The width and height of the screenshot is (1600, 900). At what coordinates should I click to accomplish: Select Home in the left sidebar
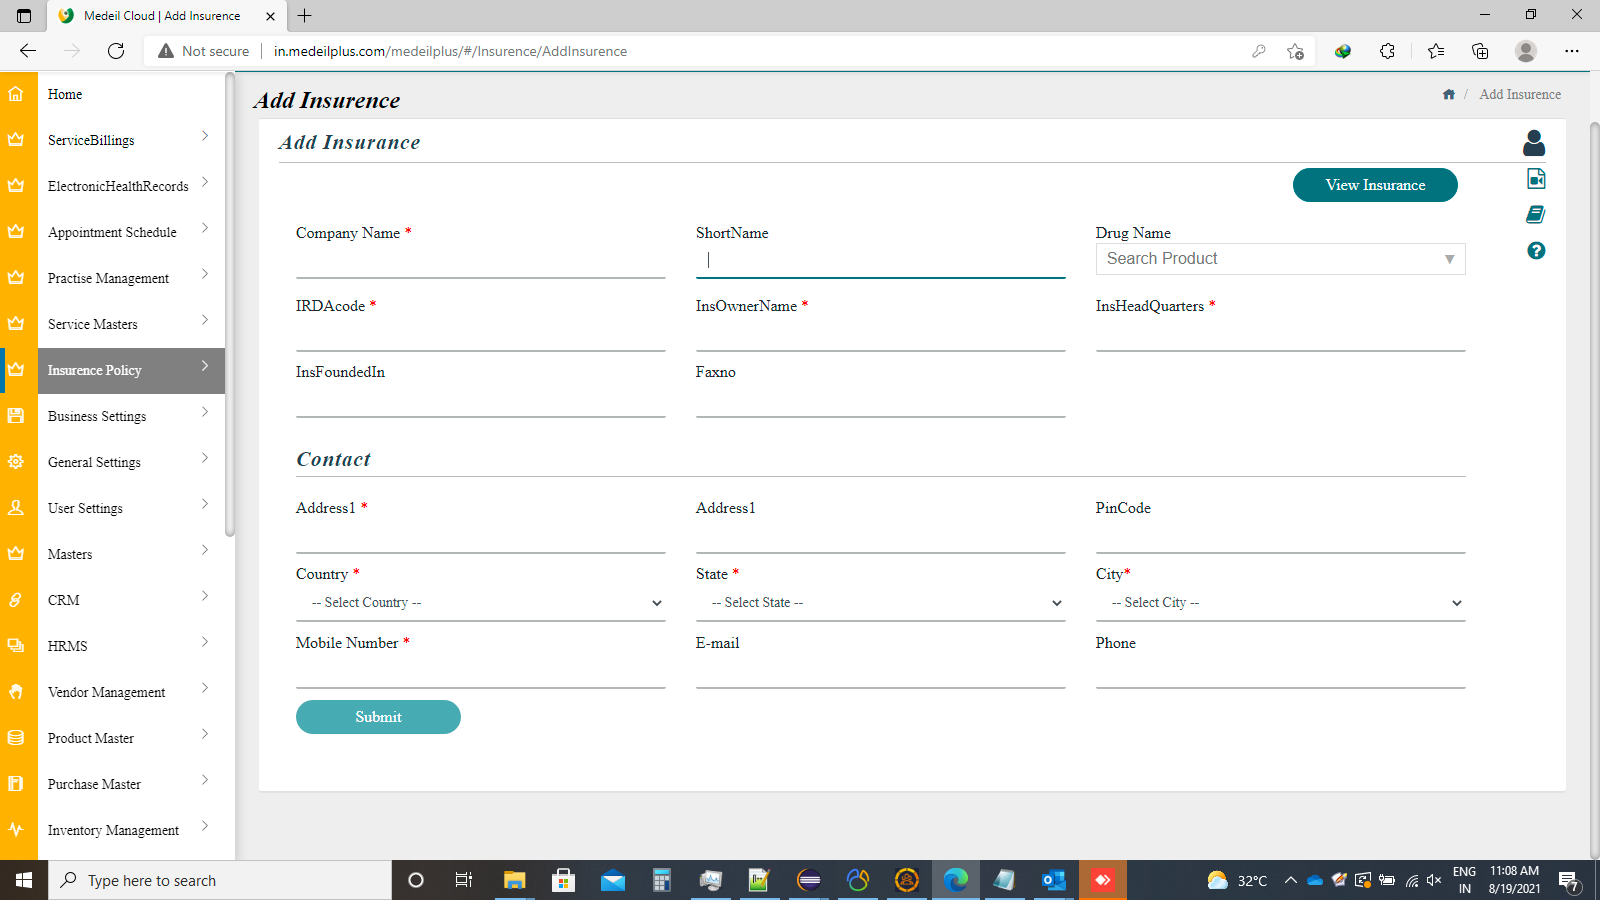tap(64, 94)
